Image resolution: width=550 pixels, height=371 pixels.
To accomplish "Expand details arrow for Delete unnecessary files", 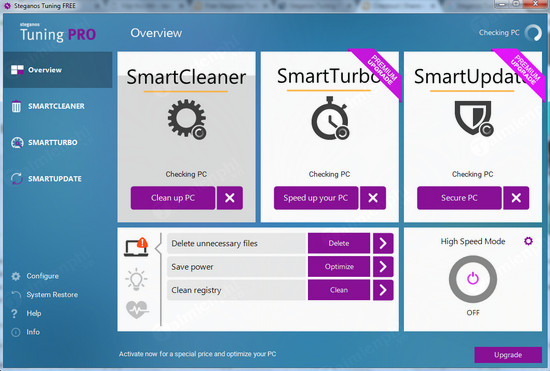I will tap(383, 243).
